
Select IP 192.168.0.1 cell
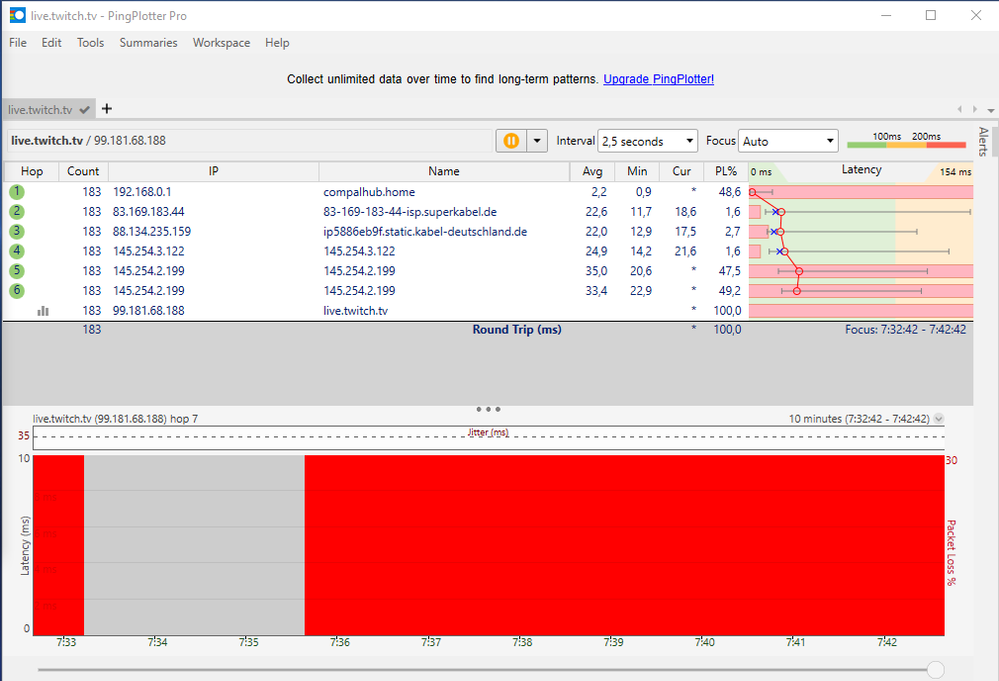coord(142,192)
